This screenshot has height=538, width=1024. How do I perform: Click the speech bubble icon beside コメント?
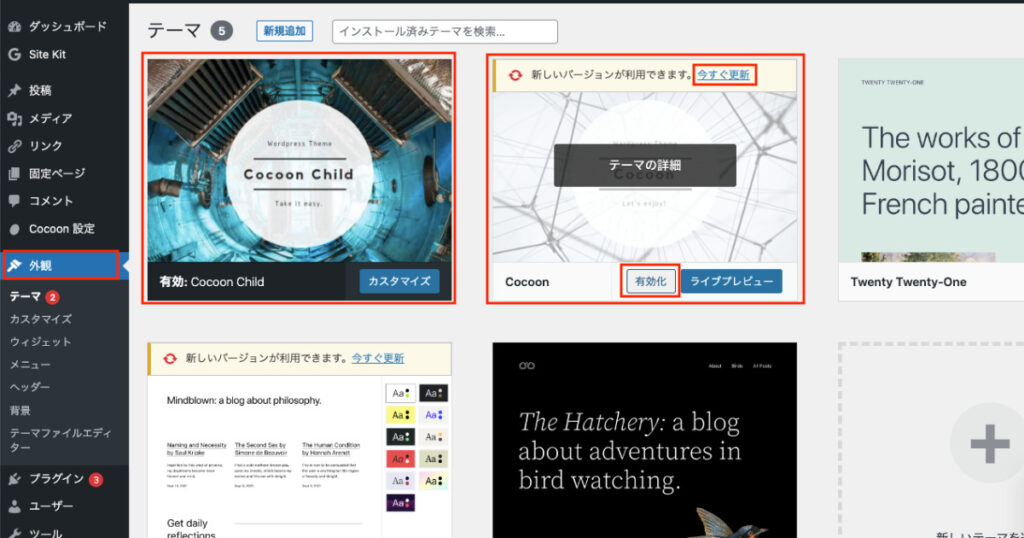click(14, 201)
